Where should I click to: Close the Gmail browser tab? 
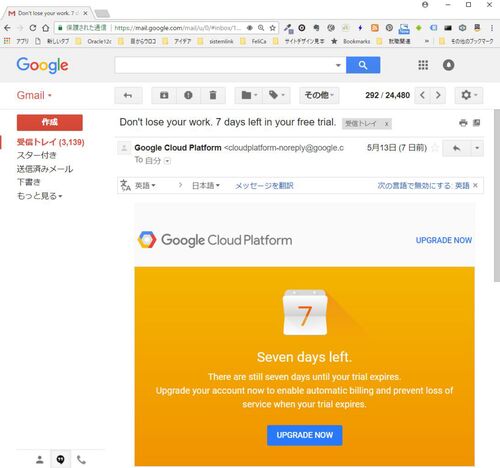pos(85,13)
